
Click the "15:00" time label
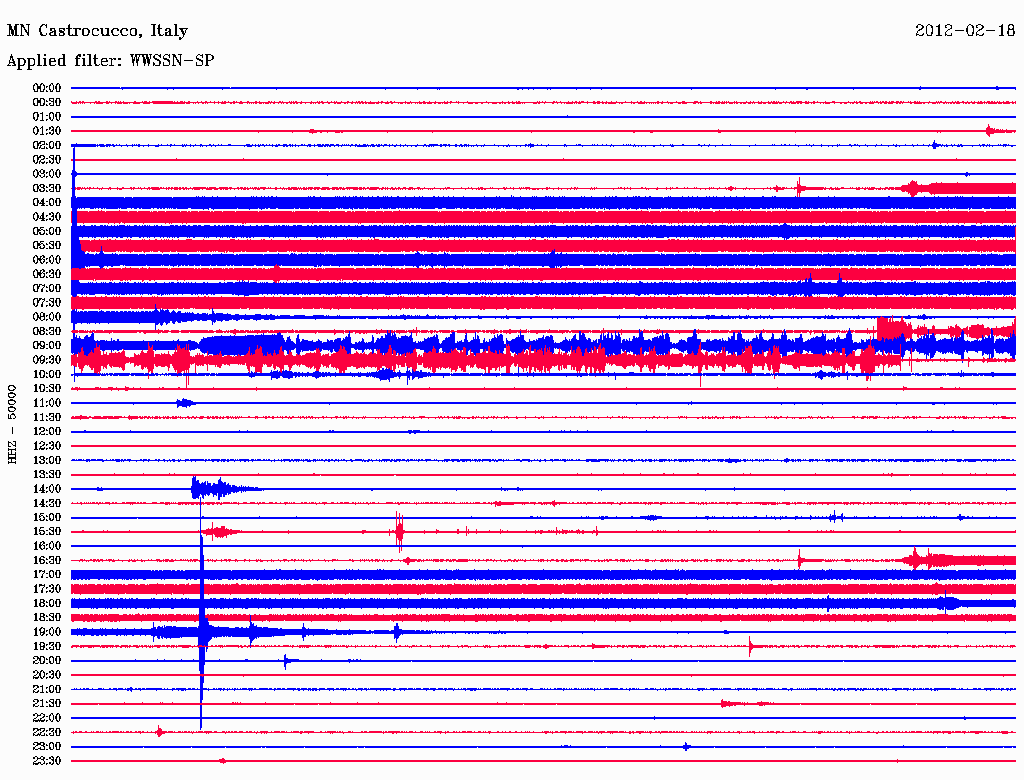tap(46, 517)
